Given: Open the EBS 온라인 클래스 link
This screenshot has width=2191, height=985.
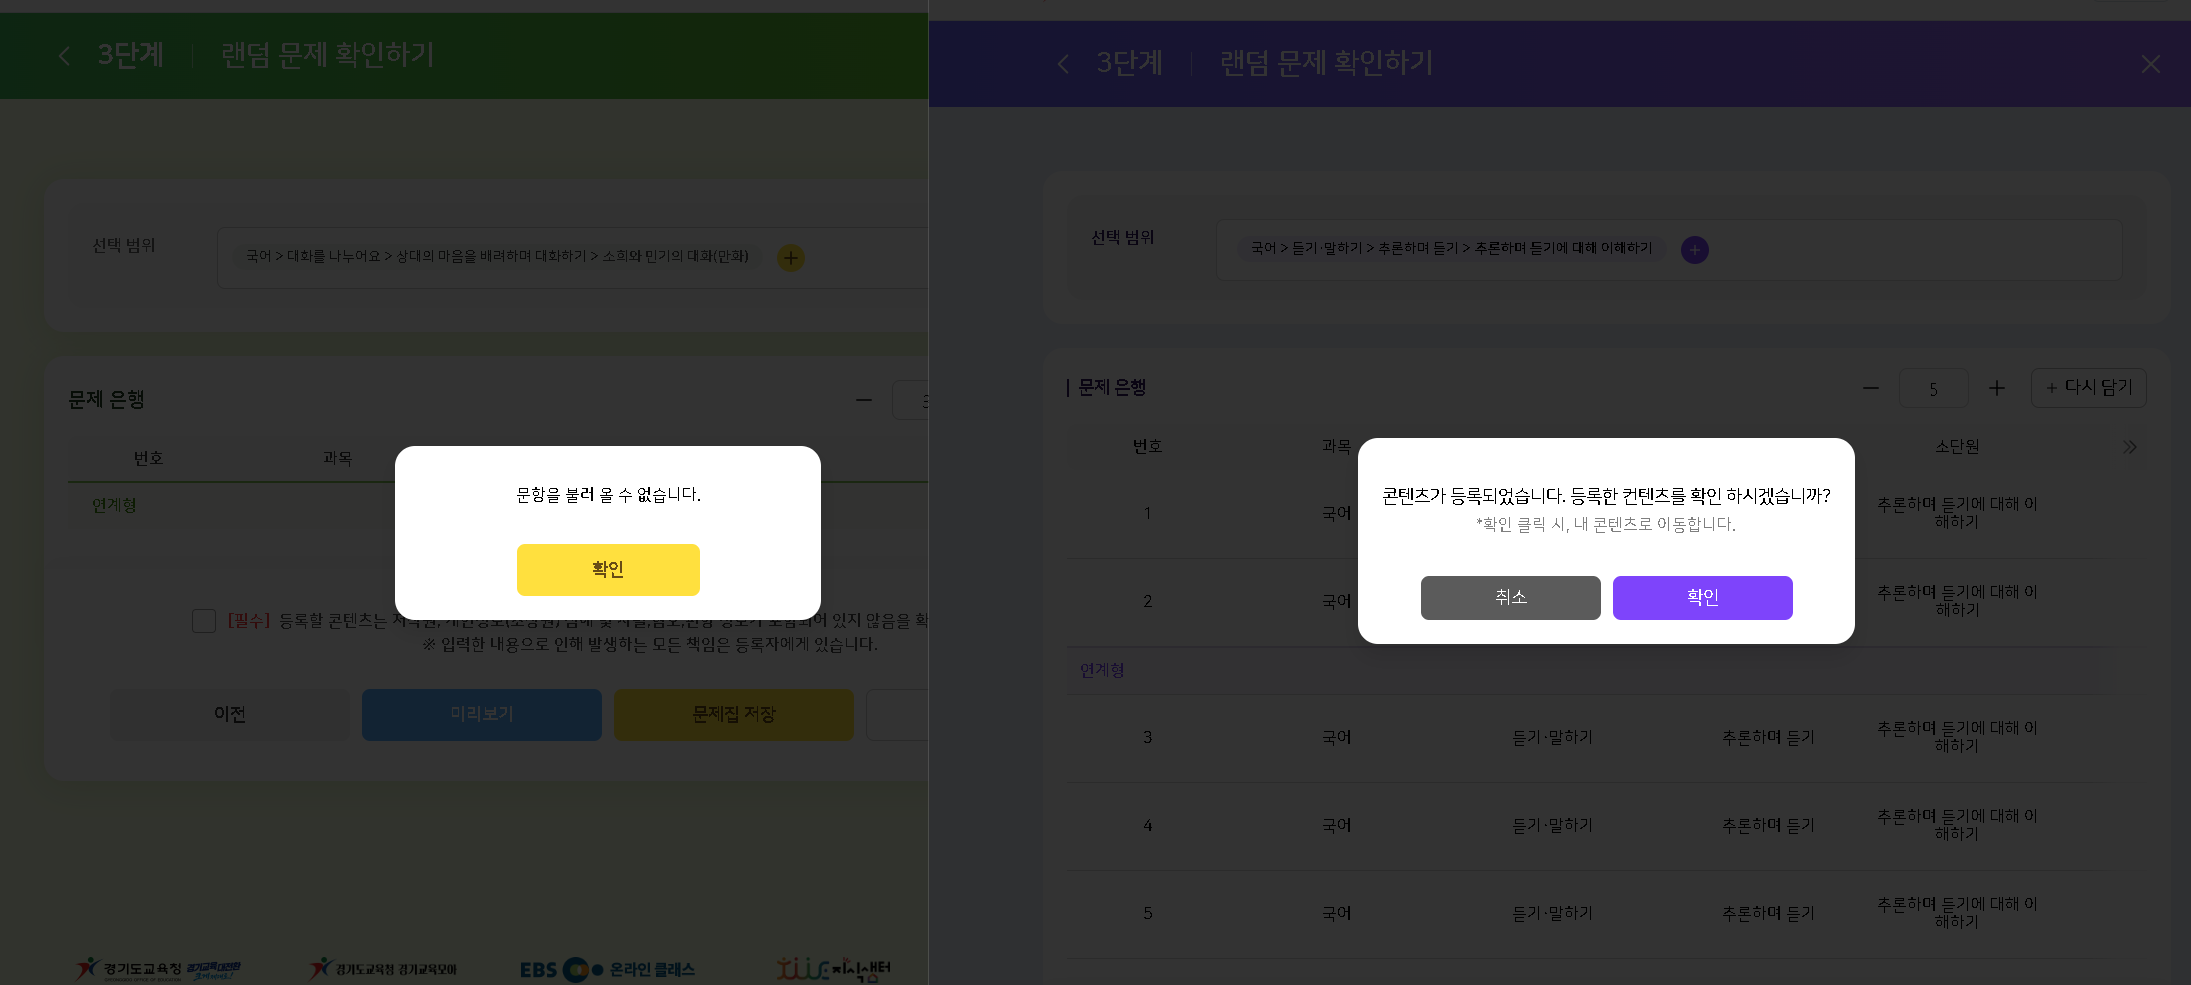Looking at the screenshot, I should 607,969.
